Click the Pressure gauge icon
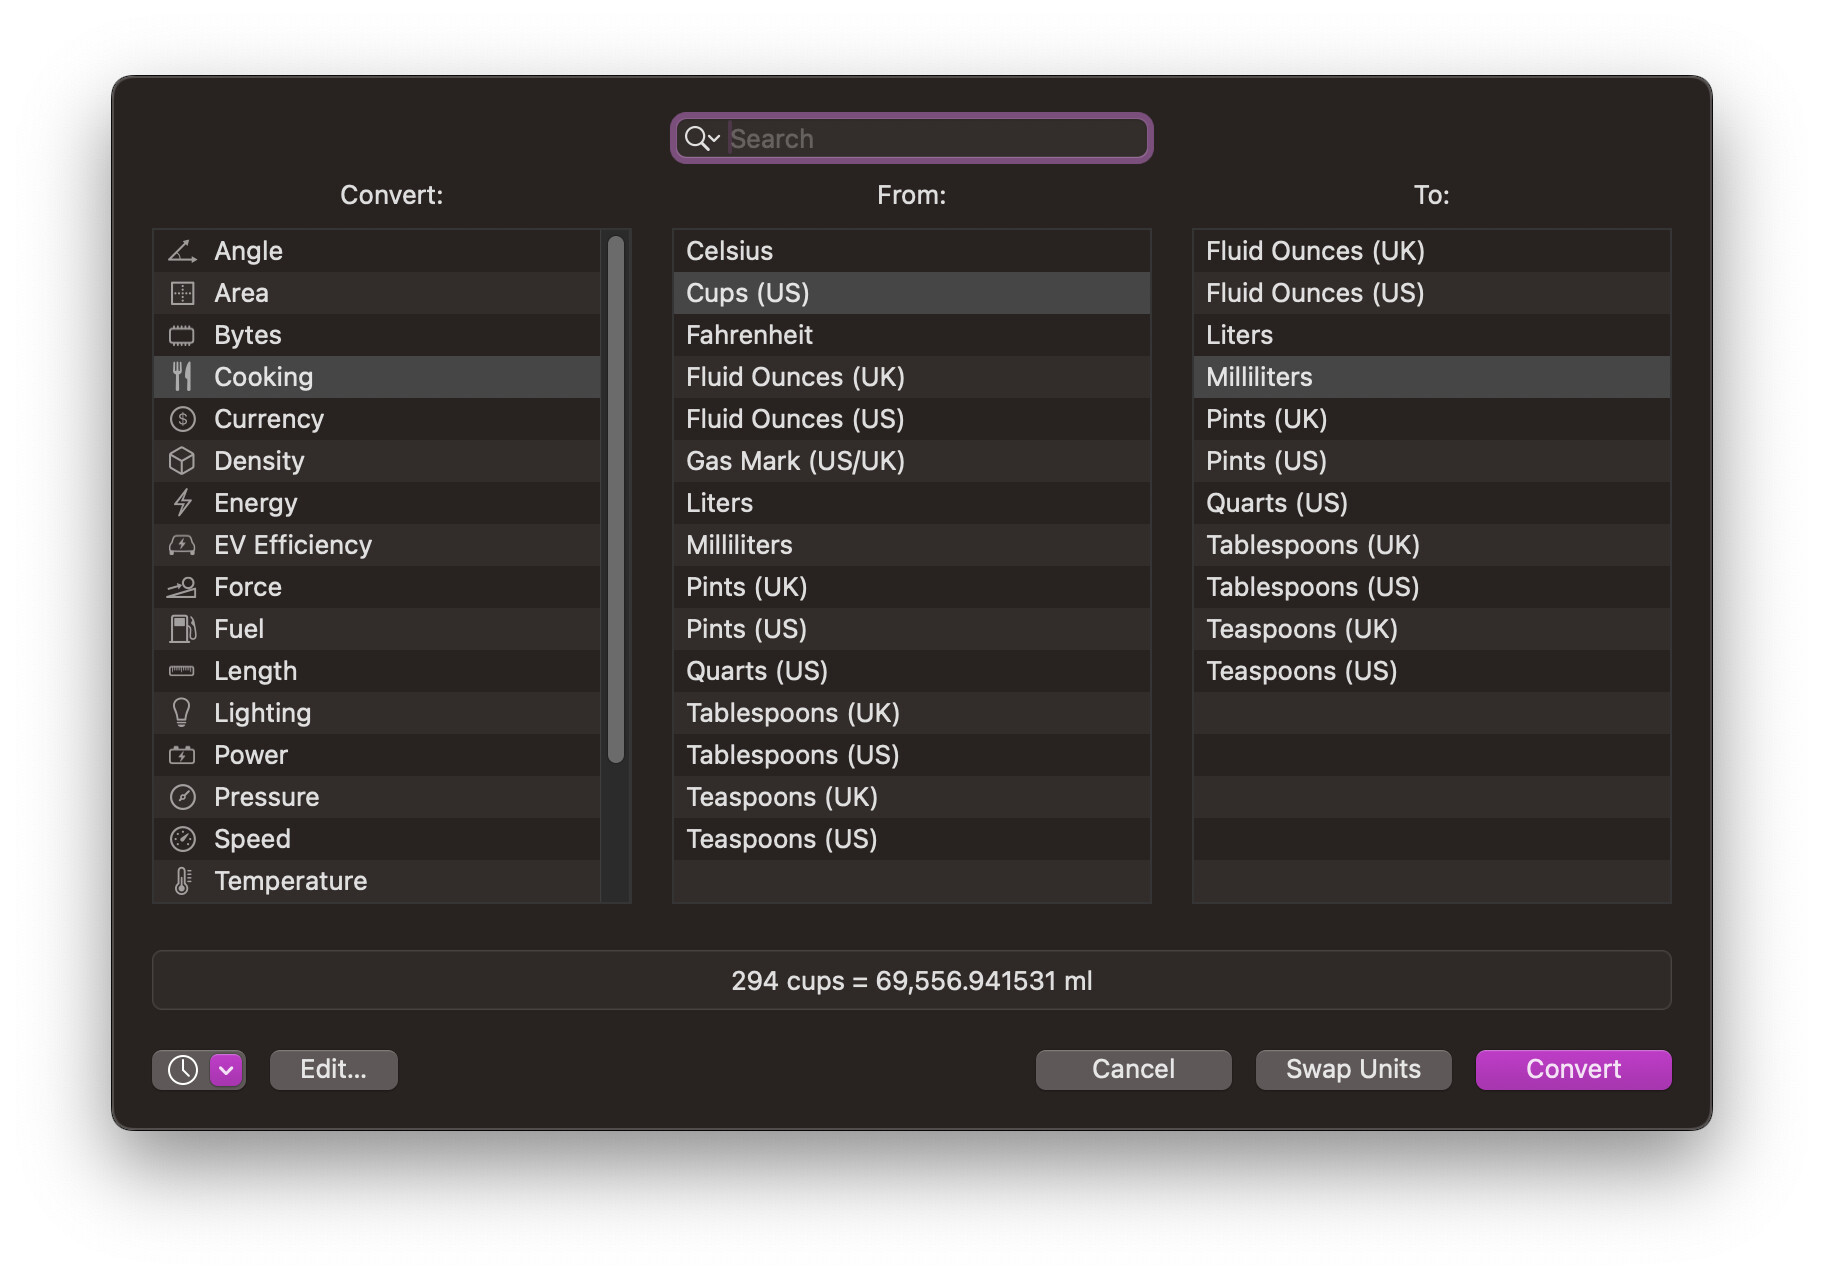 pyautogui.click(x=182, y=797)
